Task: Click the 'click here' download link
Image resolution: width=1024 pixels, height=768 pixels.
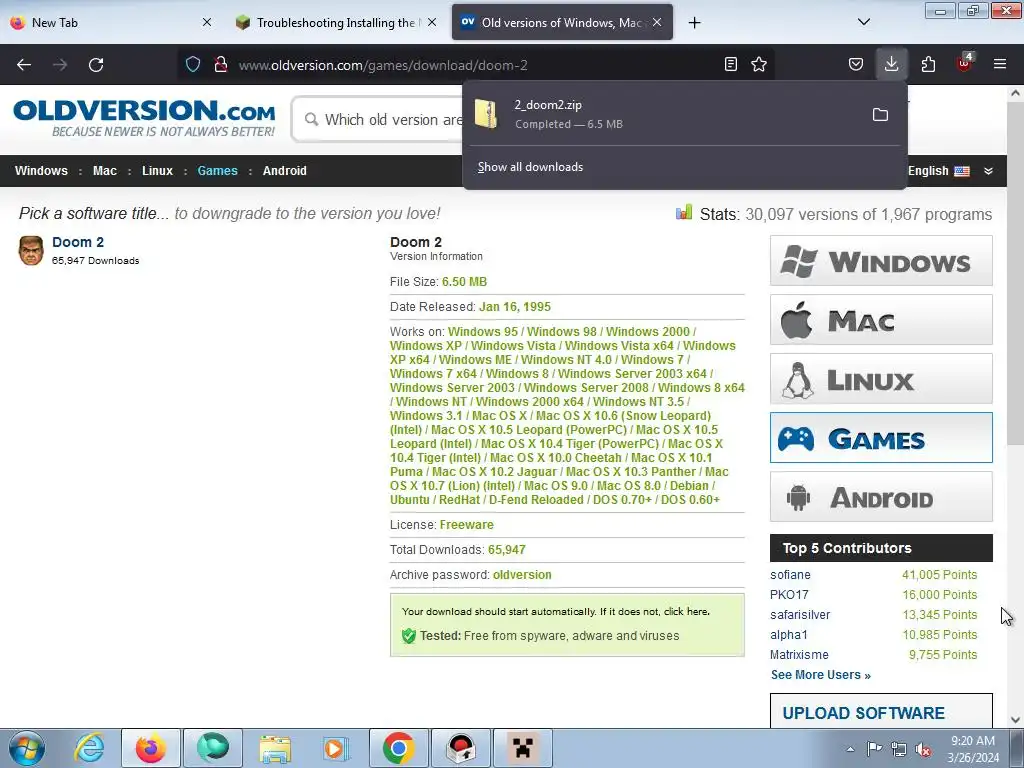Action: pos(686,612)
